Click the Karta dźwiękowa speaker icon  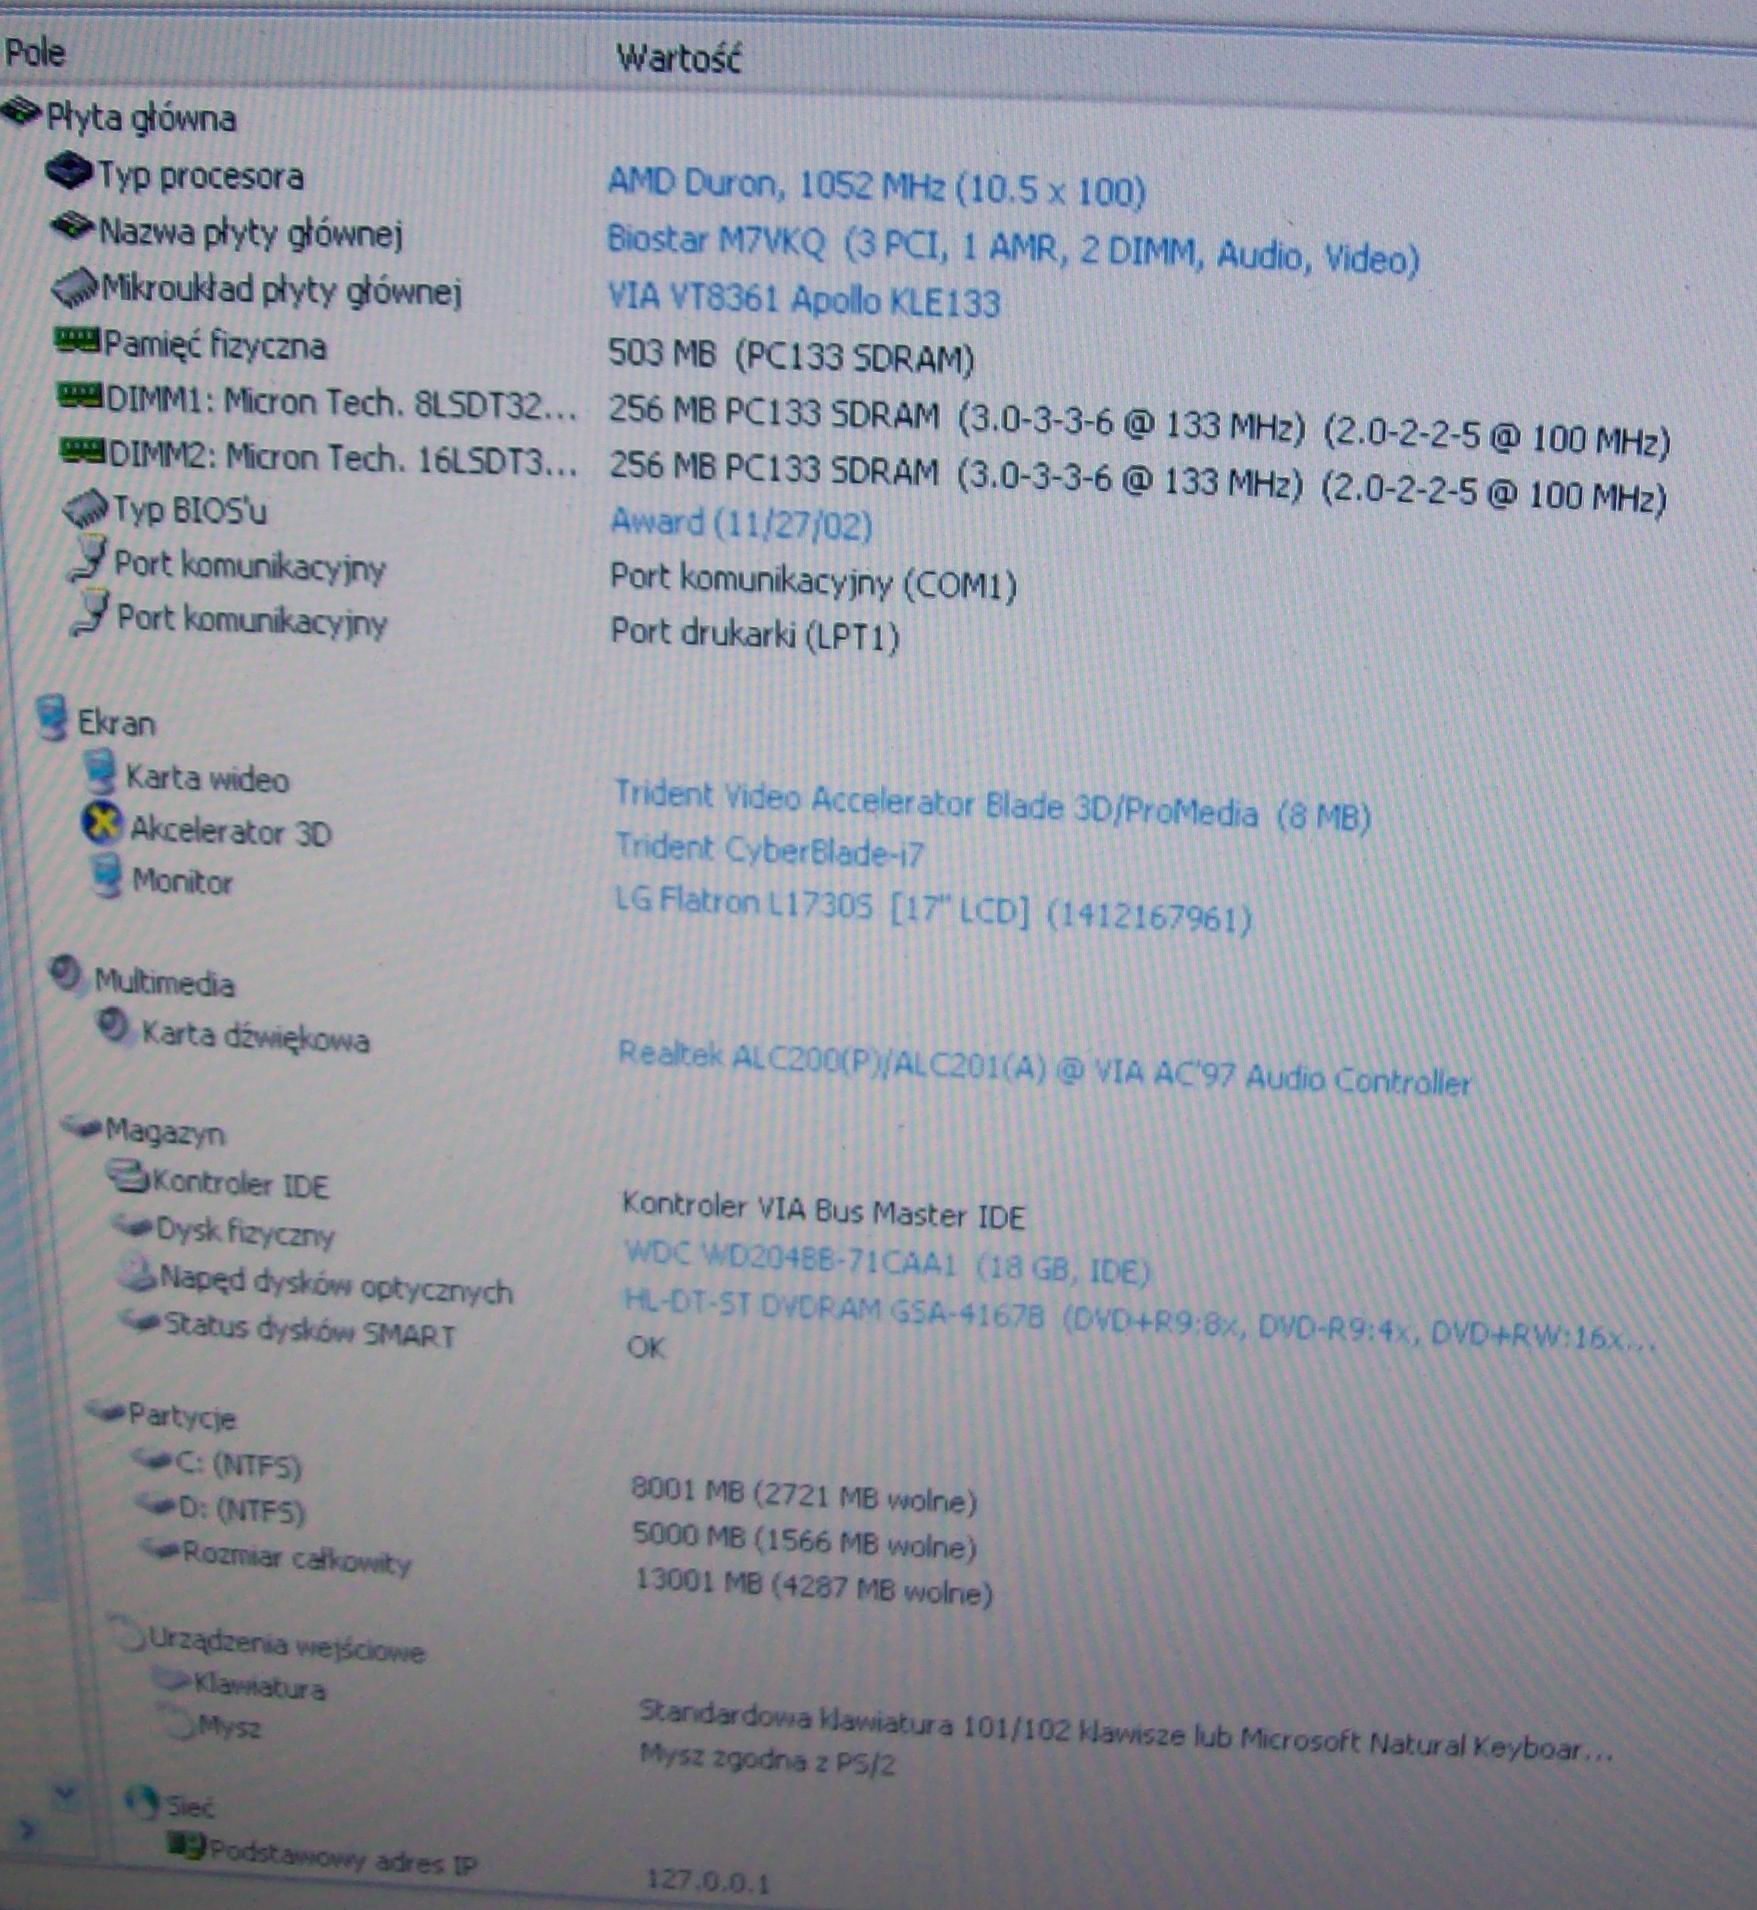pyautogui.click(x=114, y=1025)
